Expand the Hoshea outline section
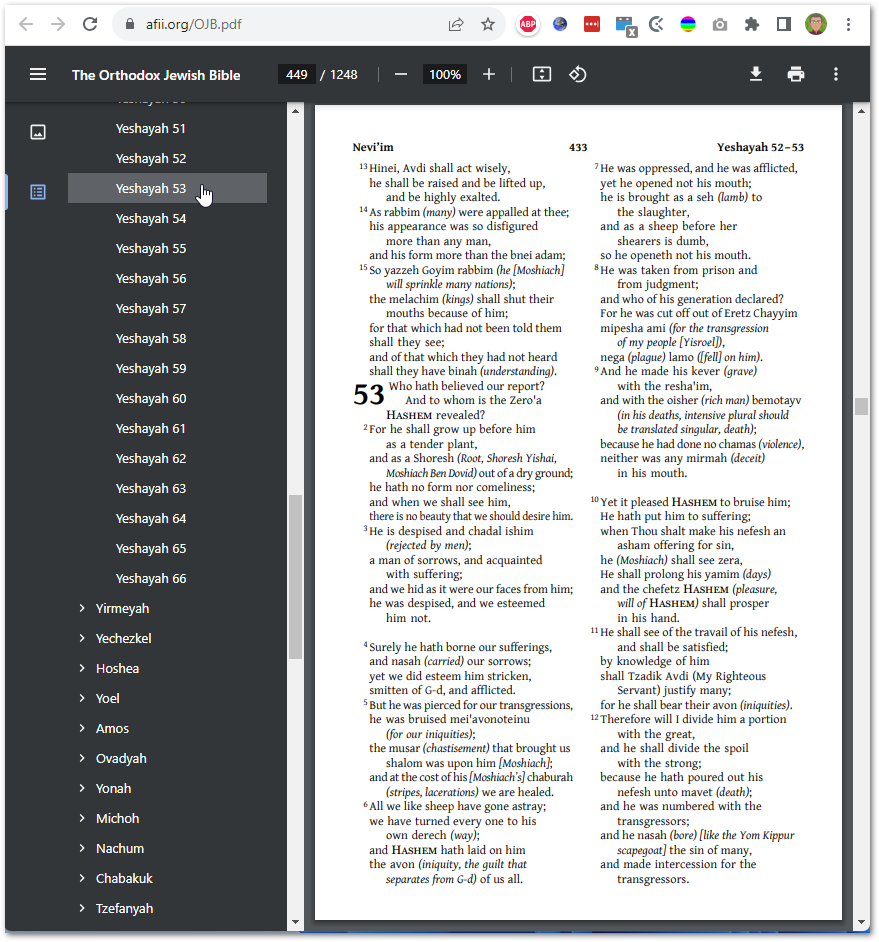Viewport: 879px width, 942px height. (82, 668)
